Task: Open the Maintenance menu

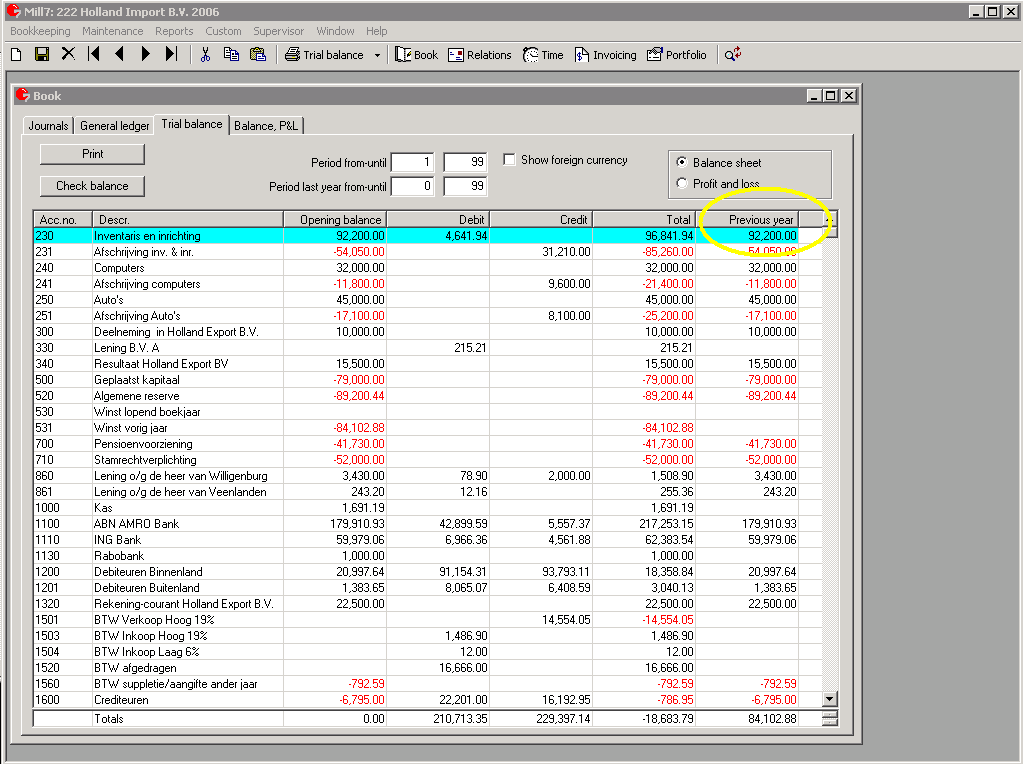Action: click(112, 31)
